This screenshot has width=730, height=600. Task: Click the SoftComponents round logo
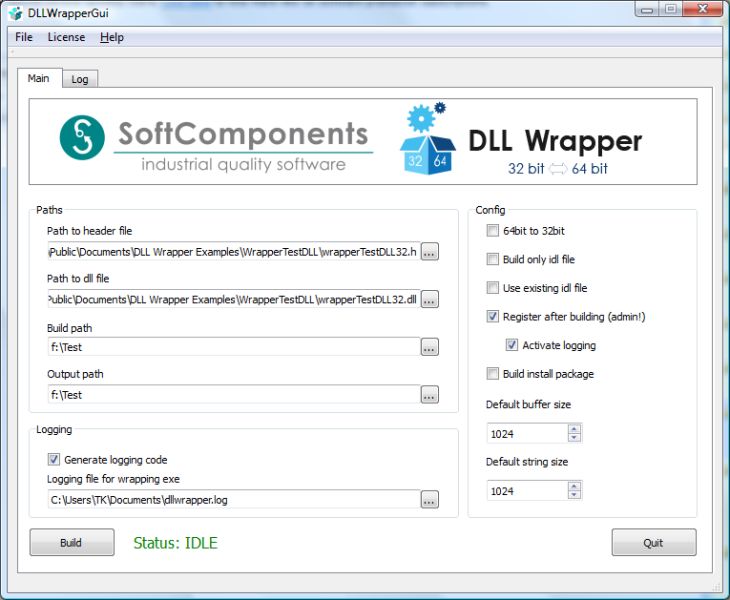(82, 138)
